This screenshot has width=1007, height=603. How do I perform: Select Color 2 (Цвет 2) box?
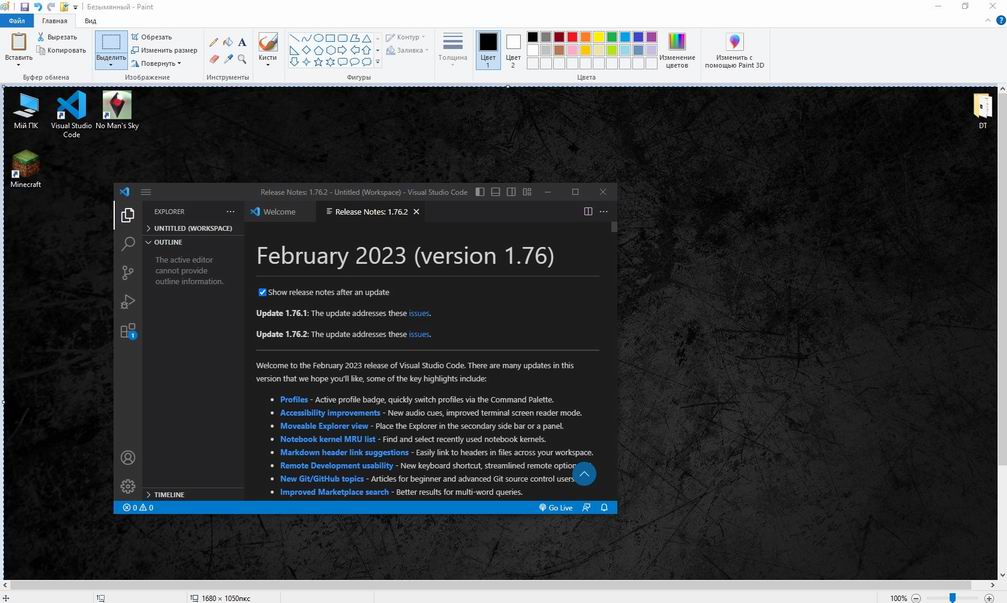click(x=513, y=49)
